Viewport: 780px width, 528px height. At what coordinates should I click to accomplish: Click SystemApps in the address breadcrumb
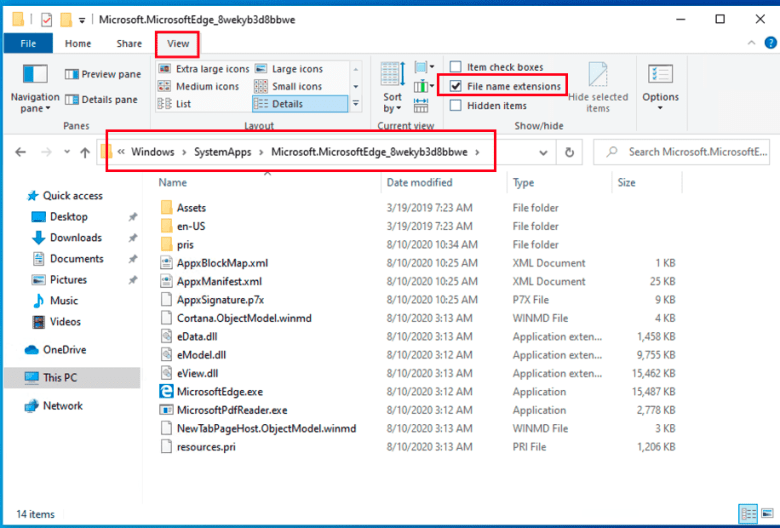click(x=222, y=152)
